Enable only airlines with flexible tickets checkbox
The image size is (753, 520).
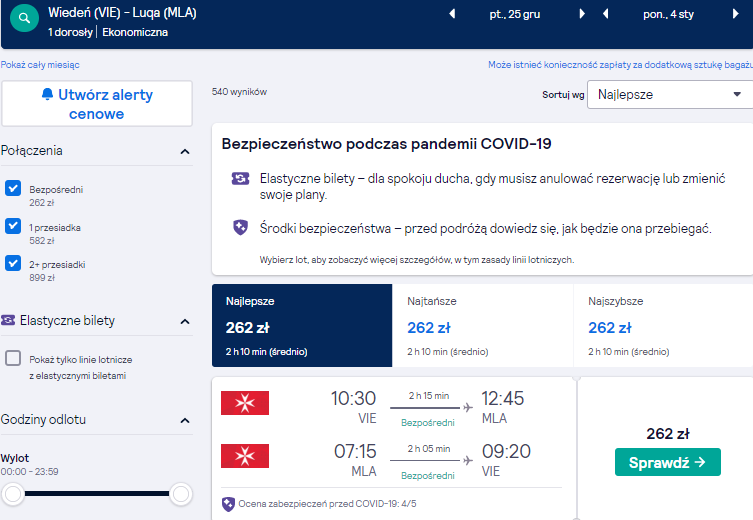tap(13, 358)
